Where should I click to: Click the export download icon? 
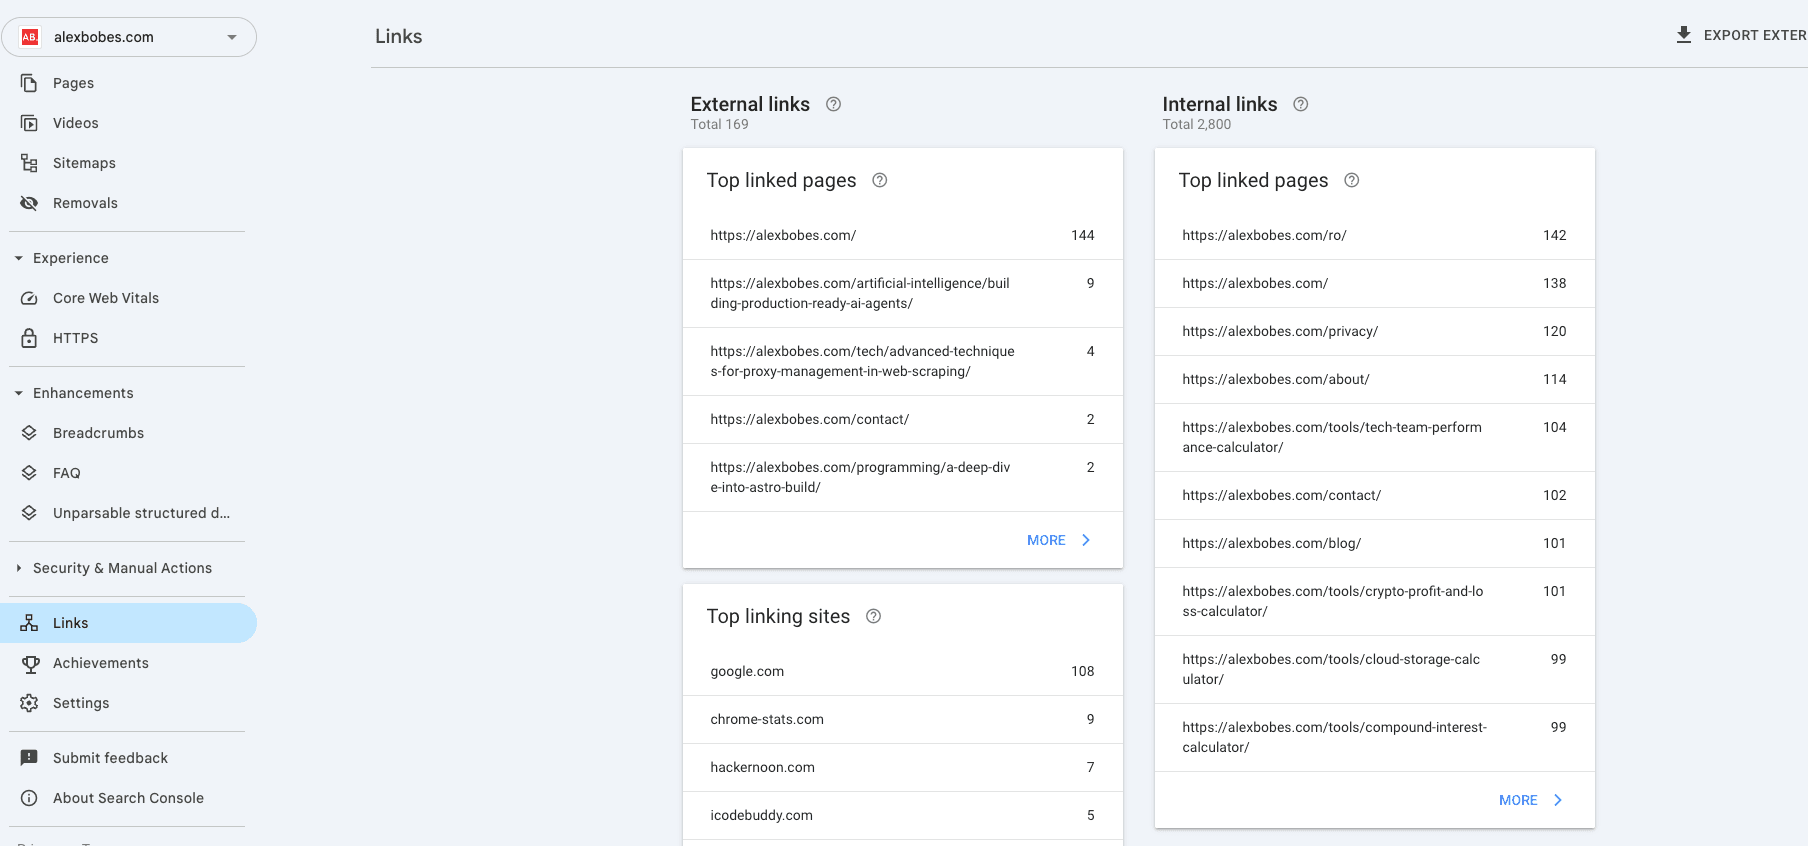(1684, 35)
